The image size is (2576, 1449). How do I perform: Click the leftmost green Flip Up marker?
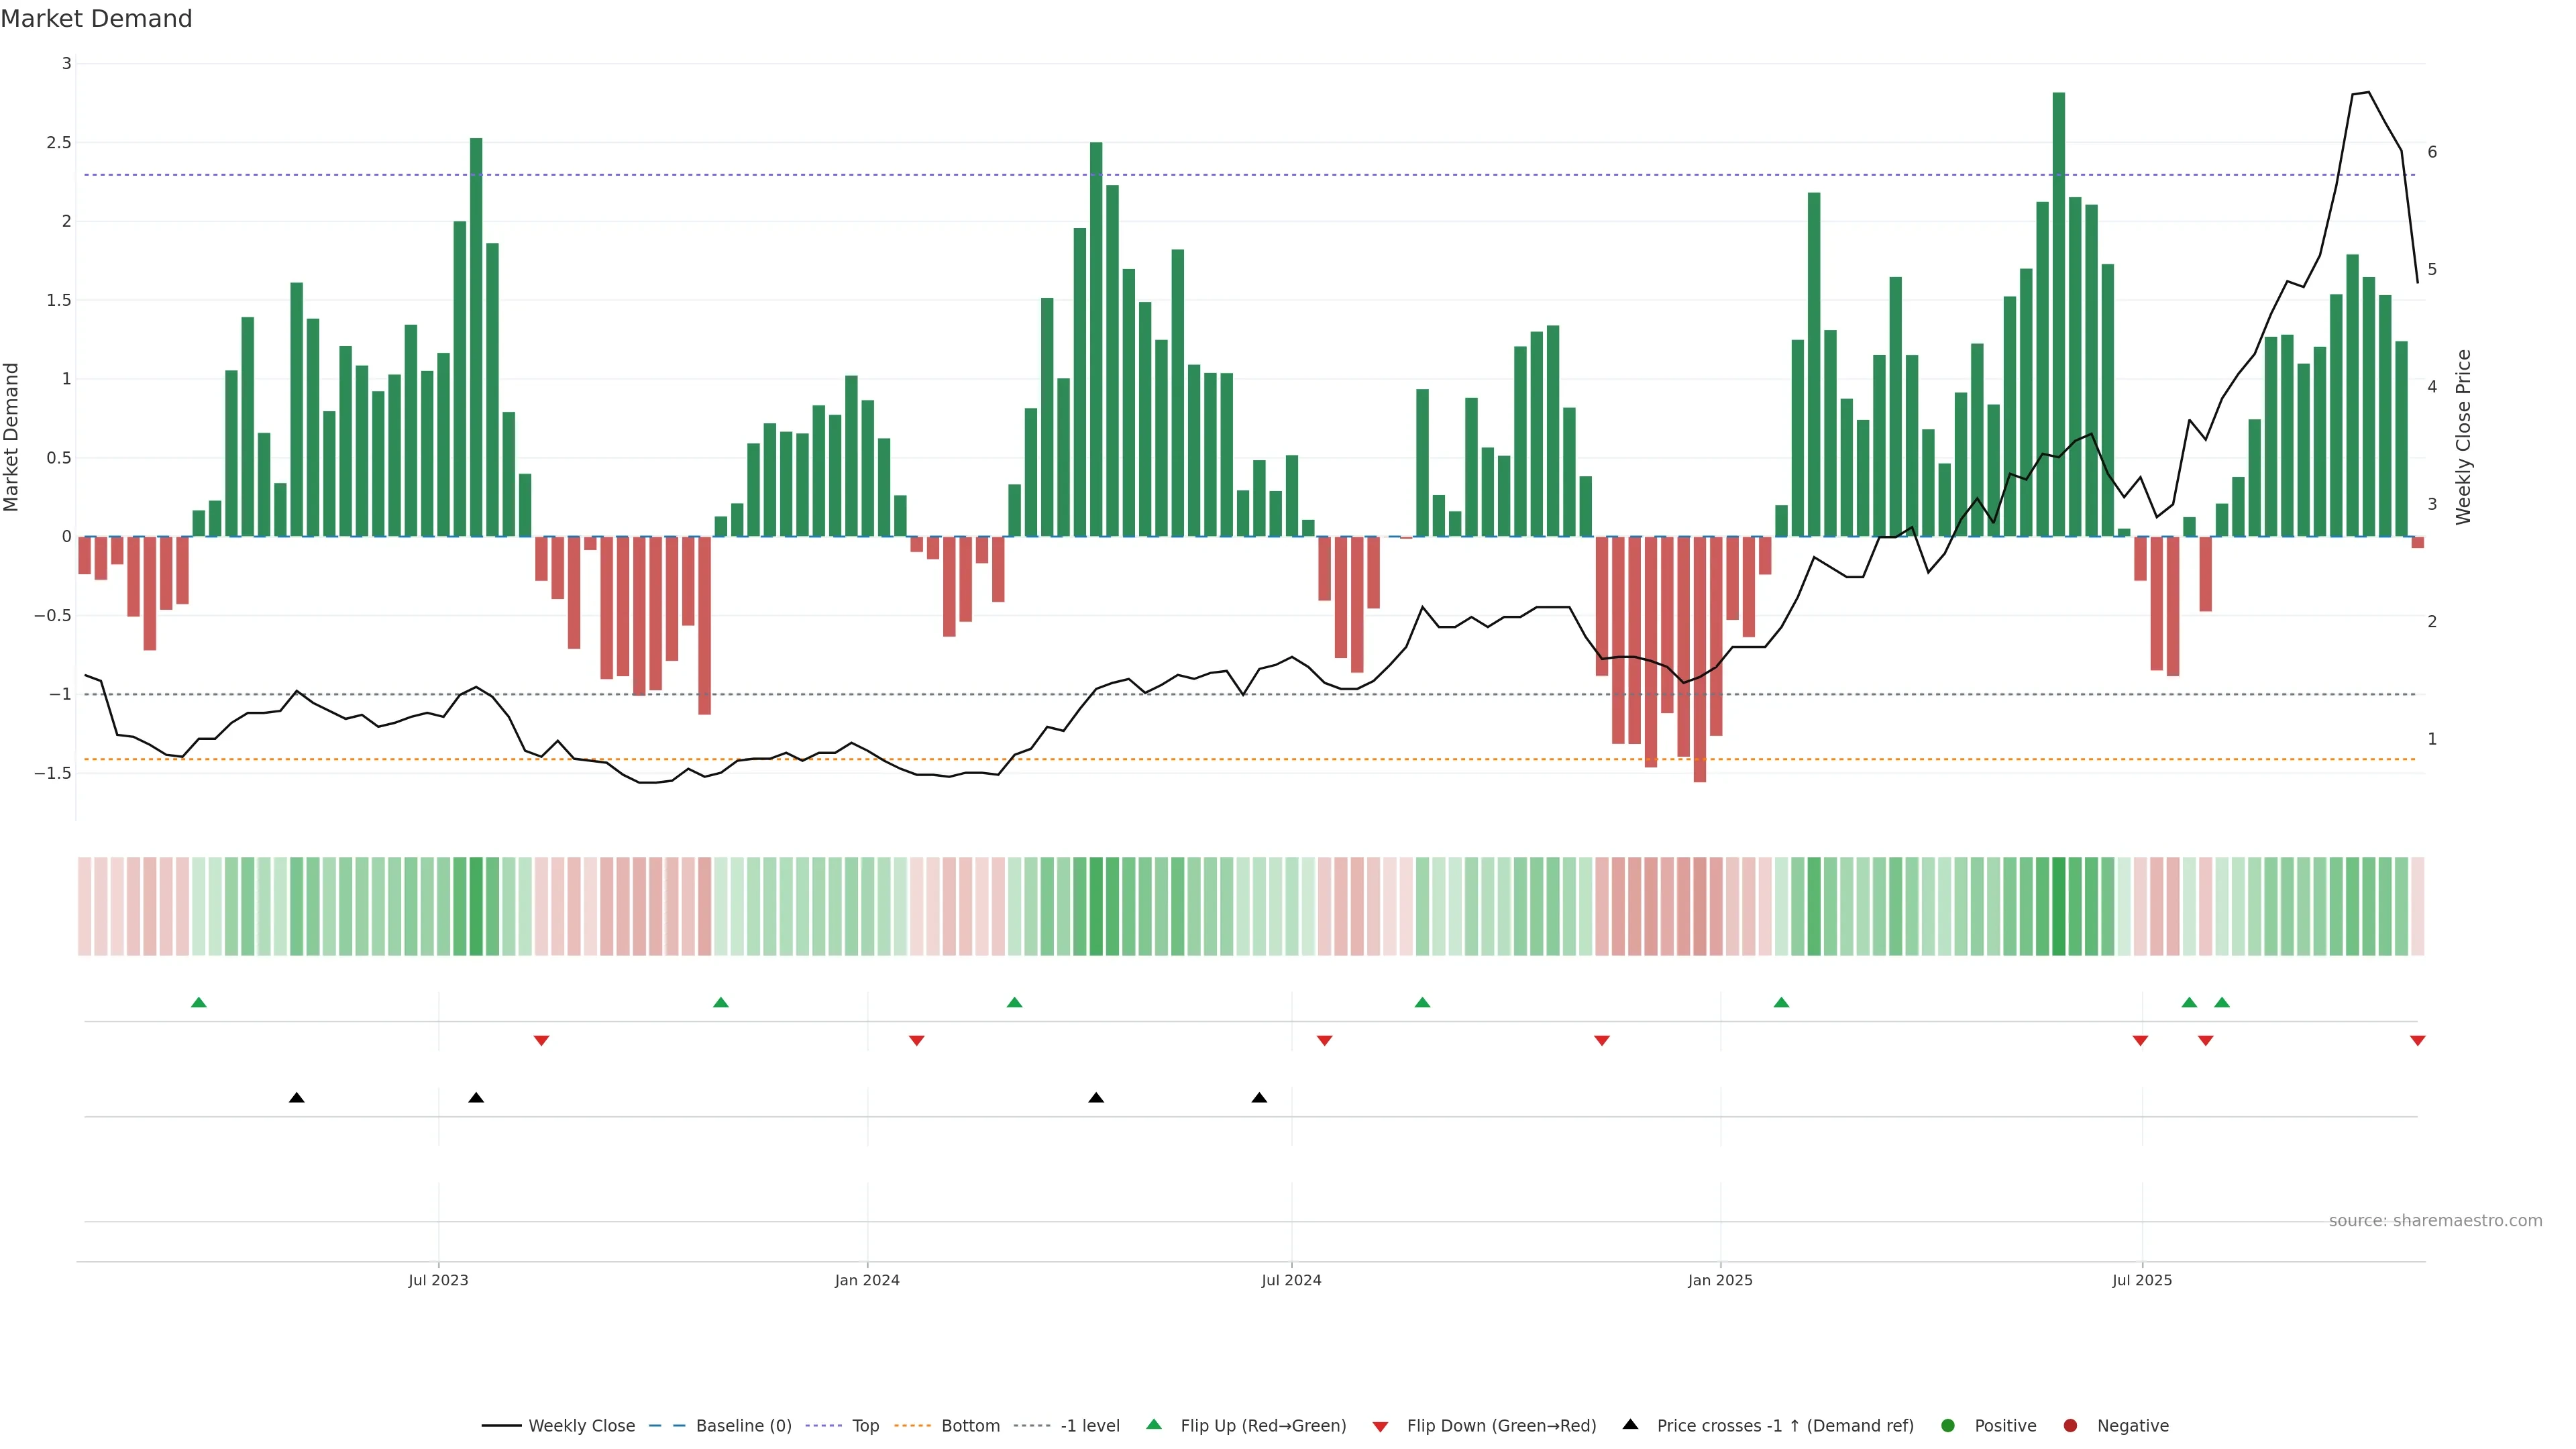(x=198, y=1002)
